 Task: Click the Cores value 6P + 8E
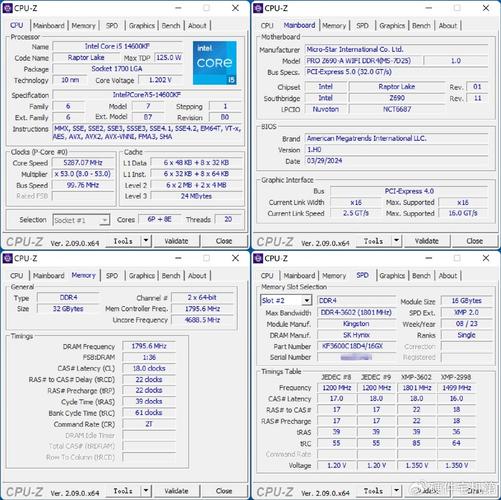159,219
